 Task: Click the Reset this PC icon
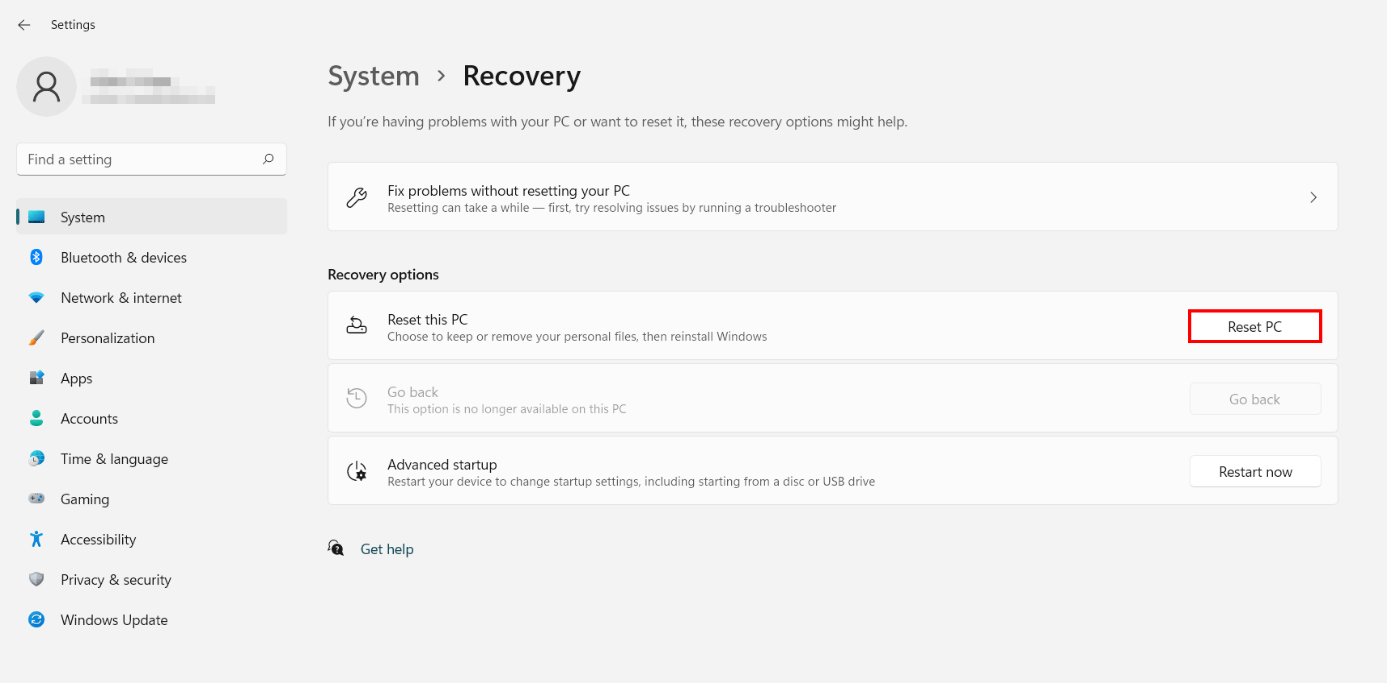tap(357, 326)
